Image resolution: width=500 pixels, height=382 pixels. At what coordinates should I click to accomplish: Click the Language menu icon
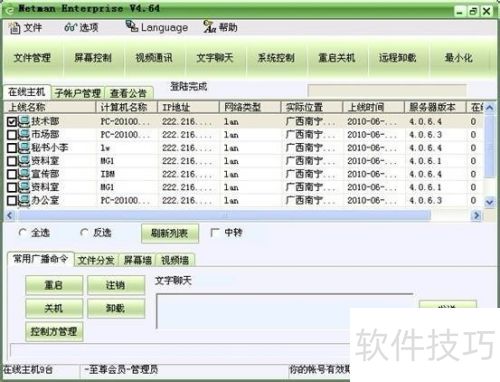pos(132,26)
